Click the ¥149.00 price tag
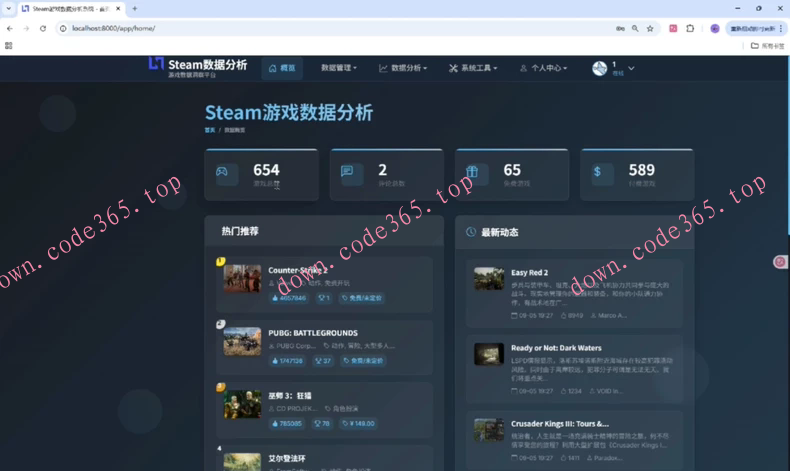The height and width of the screenshot is (471, 790). [358, 424]
